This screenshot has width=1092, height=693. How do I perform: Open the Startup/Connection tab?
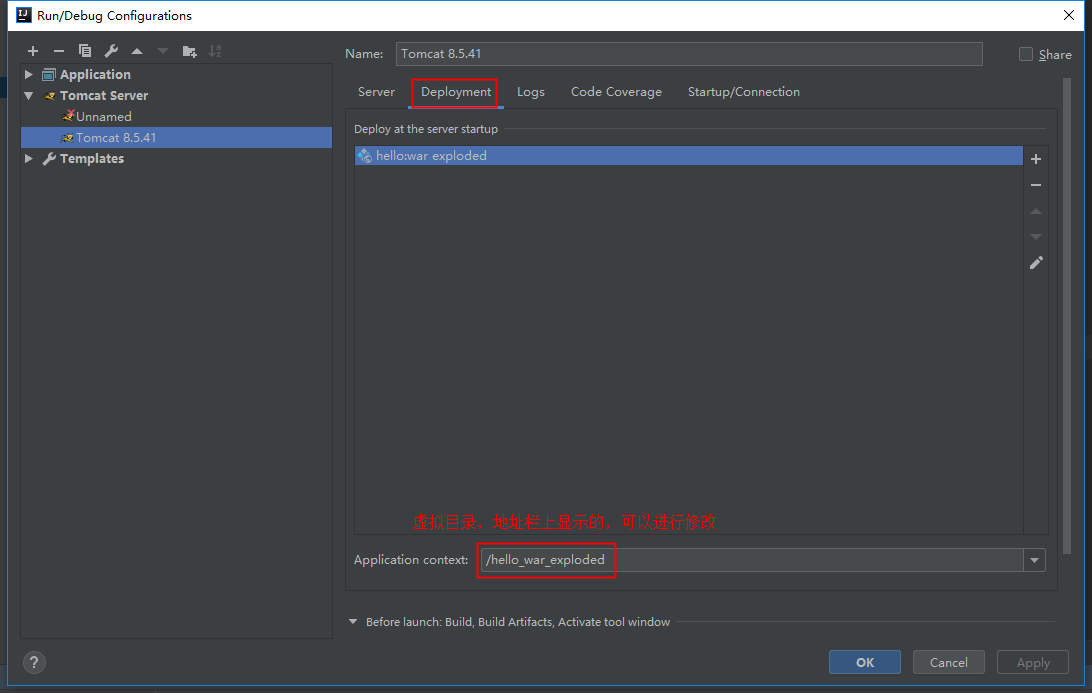(744, 92)
